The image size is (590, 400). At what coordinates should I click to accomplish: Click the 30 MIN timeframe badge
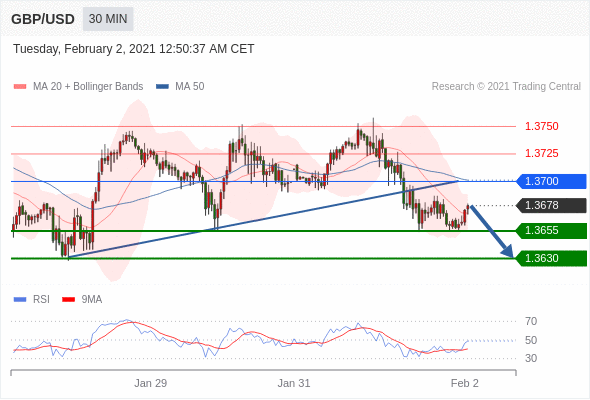coord(108,19)
